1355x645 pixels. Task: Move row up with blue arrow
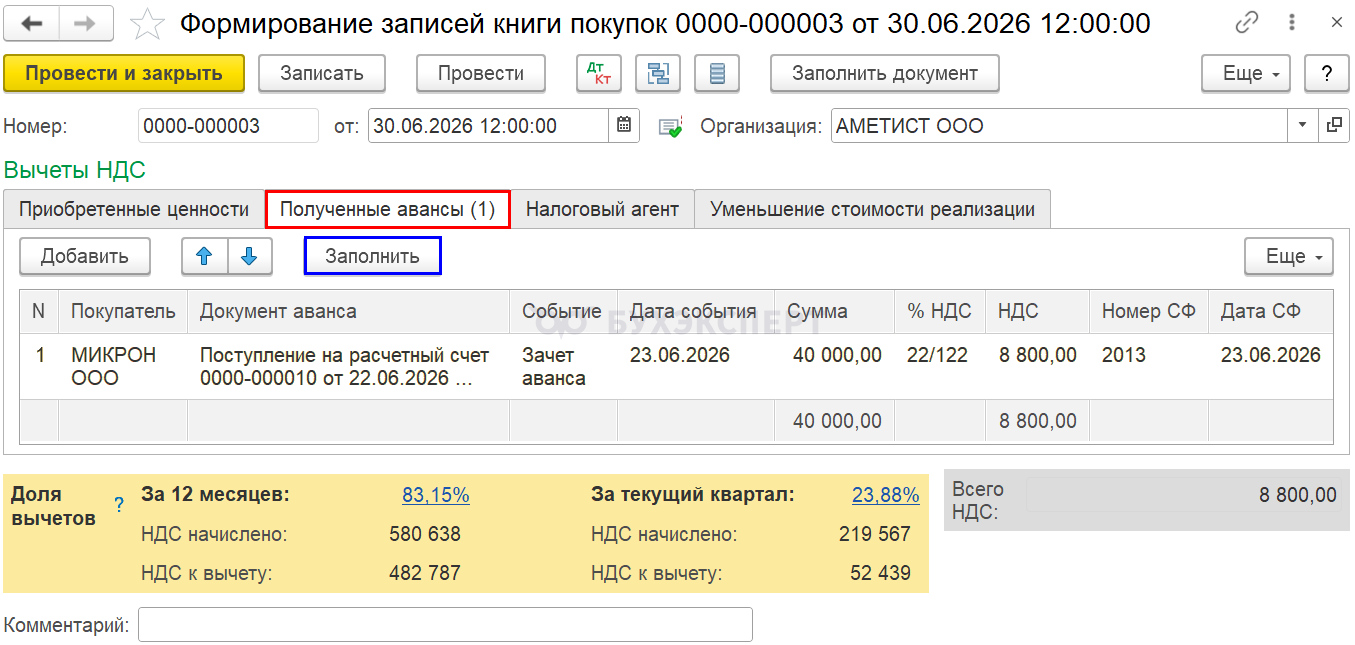(204, 256)
